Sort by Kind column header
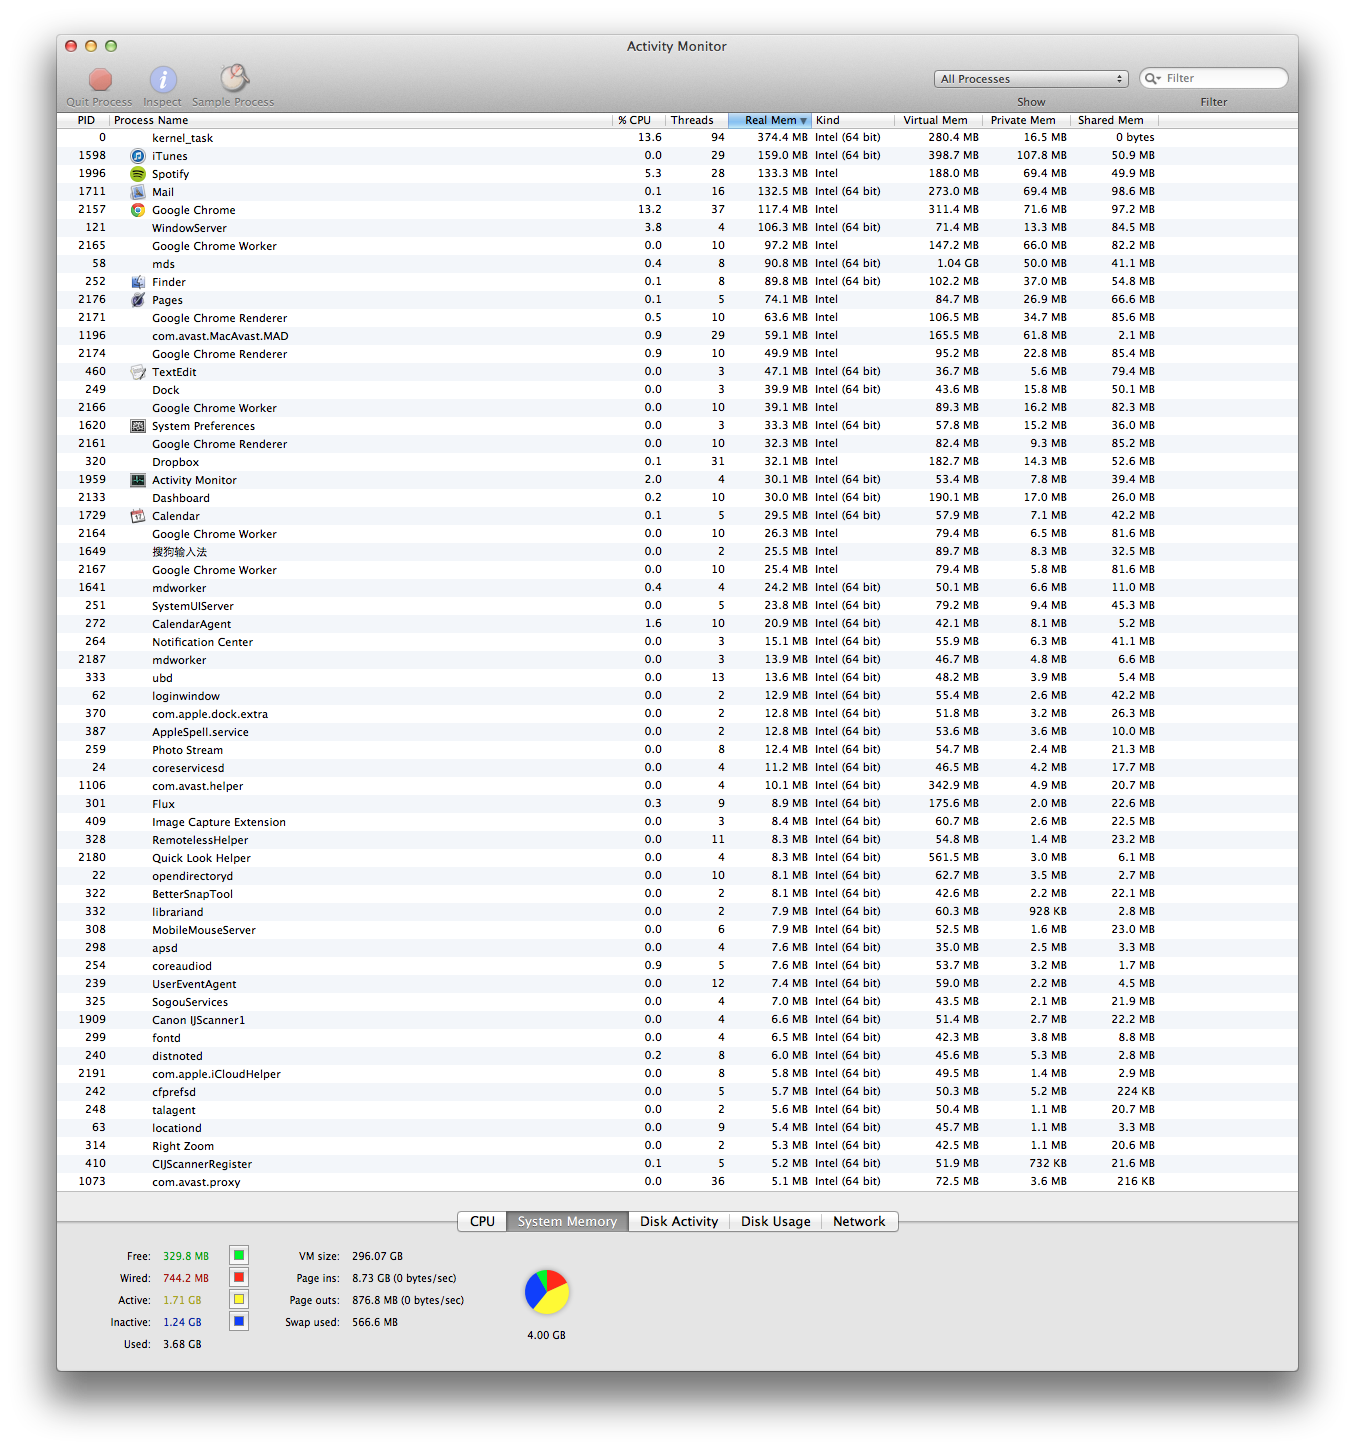The image size is (1355, 1450). (x=852, y=120)
